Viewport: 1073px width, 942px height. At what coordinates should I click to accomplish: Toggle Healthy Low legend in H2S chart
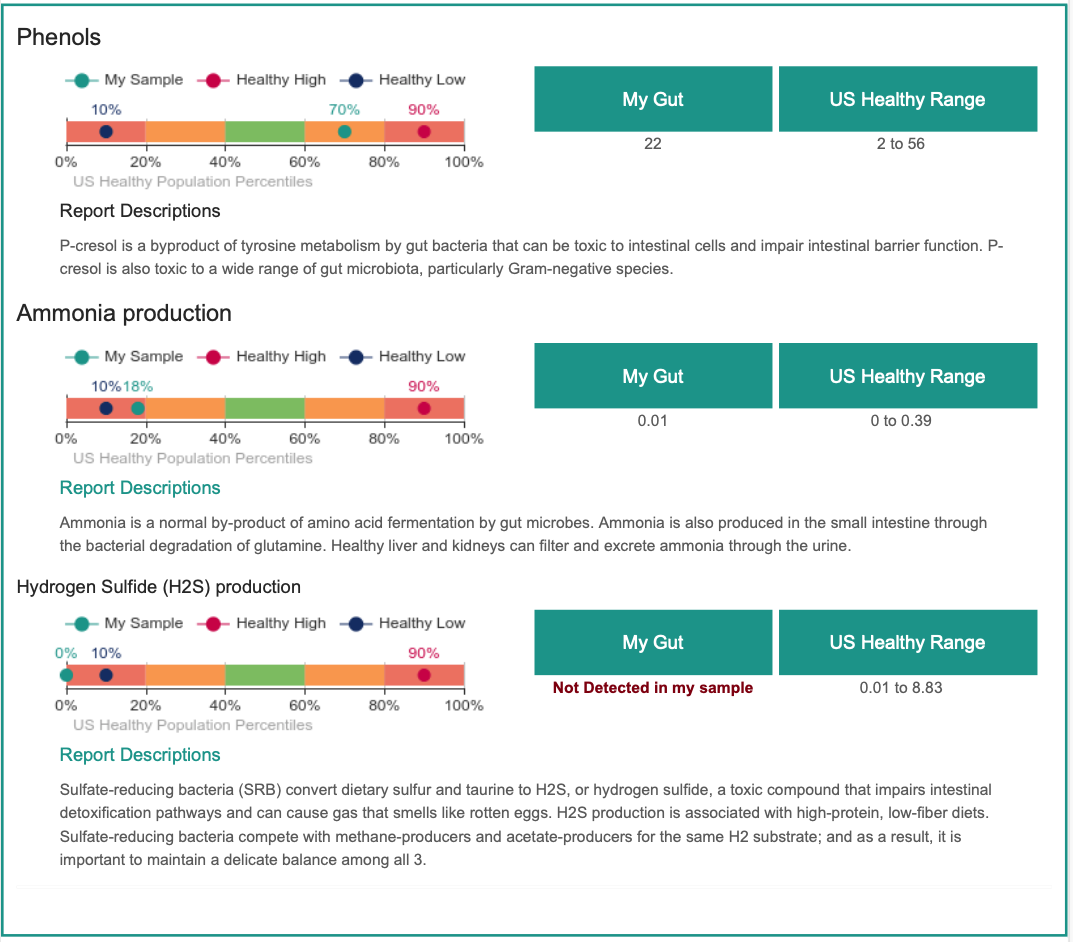coord(403,623)
